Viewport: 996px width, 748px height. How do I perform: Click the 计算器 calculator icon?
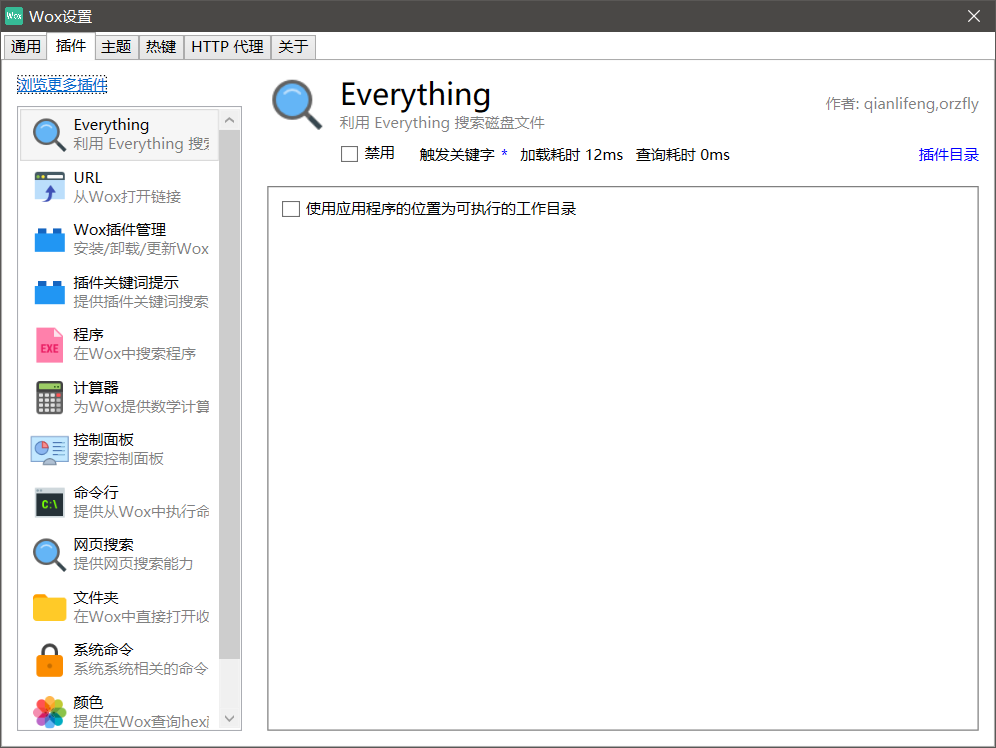pyautogui.click(x=49, y=397)
